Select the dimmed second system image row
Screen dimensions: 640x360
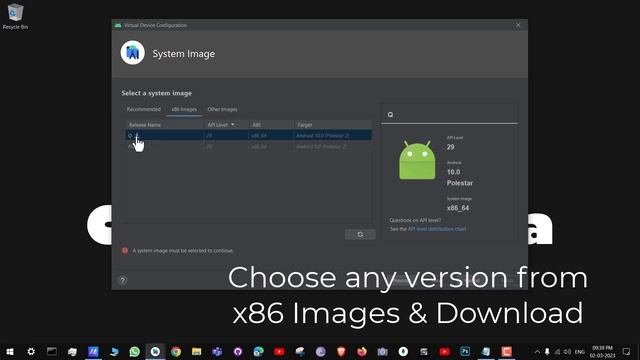tap(249, 146)
